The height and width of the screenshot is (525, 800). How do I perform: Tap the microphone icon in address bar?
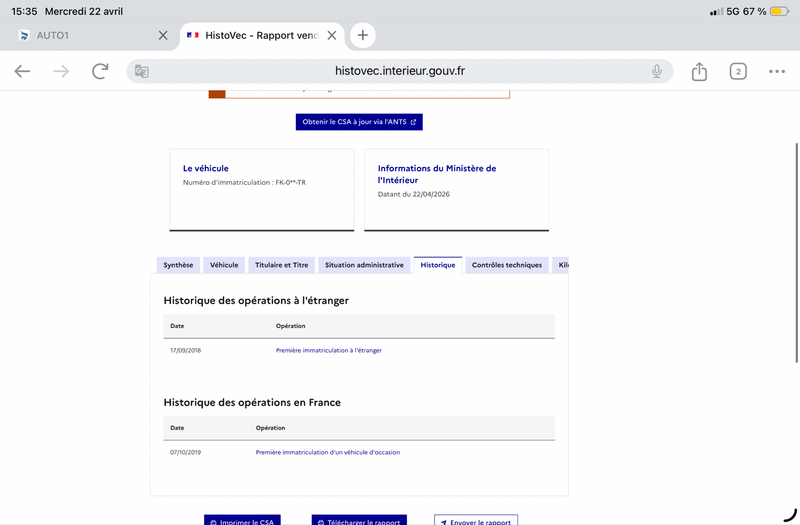[657, 71]
